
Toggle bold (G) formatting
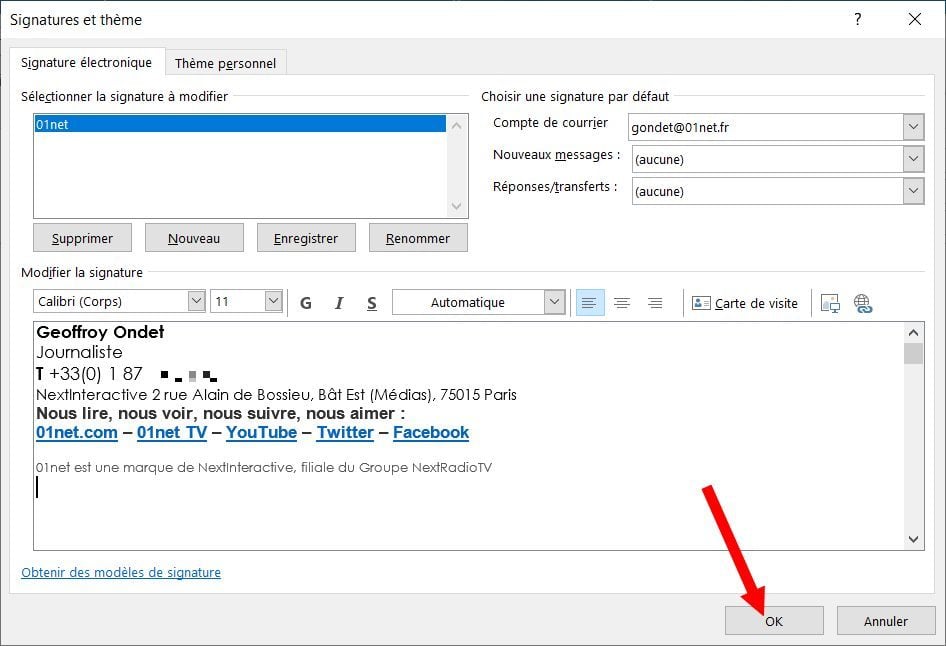click(306, 303)
